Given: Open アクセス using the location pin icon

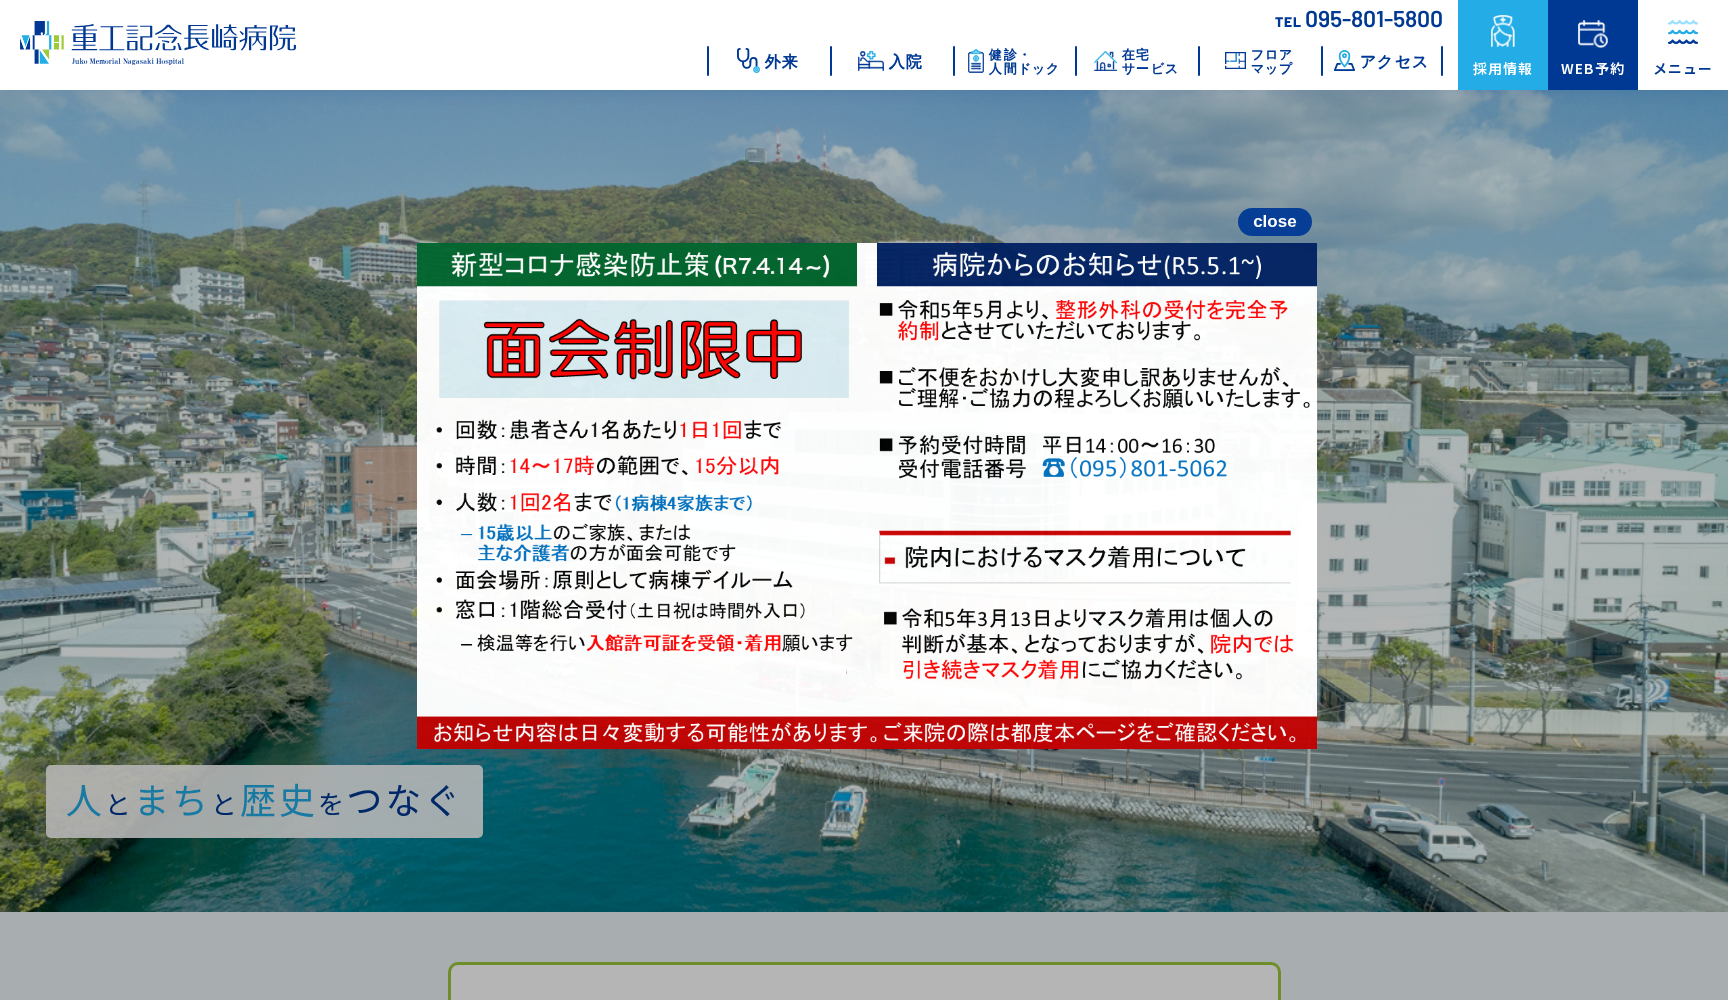Looking at the screenshot, I should [1345, 60].
